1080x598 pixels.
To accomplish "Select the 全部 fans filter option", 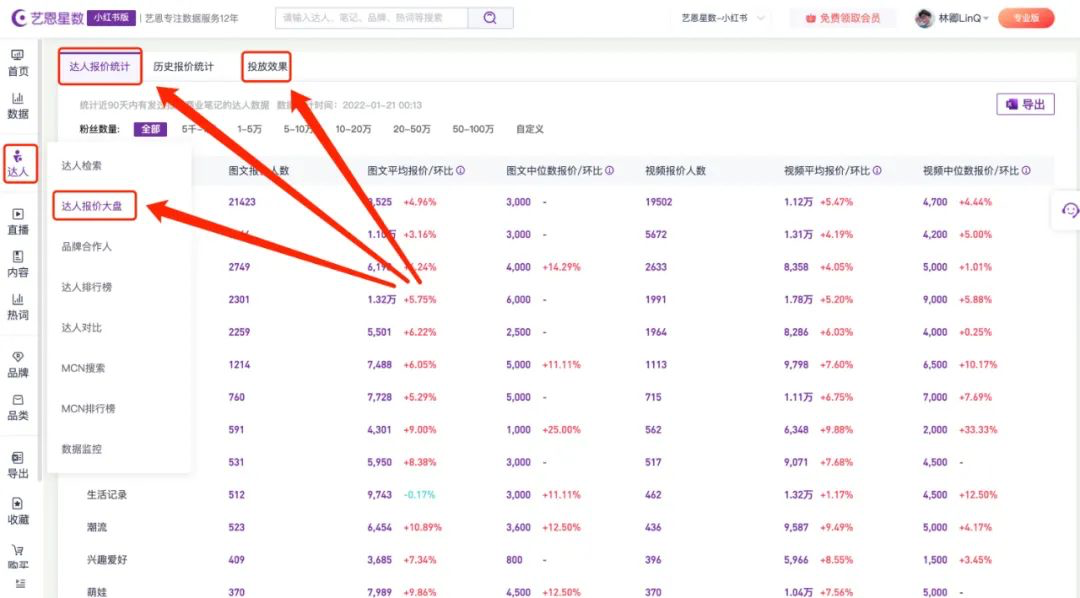I will (150, 129).
